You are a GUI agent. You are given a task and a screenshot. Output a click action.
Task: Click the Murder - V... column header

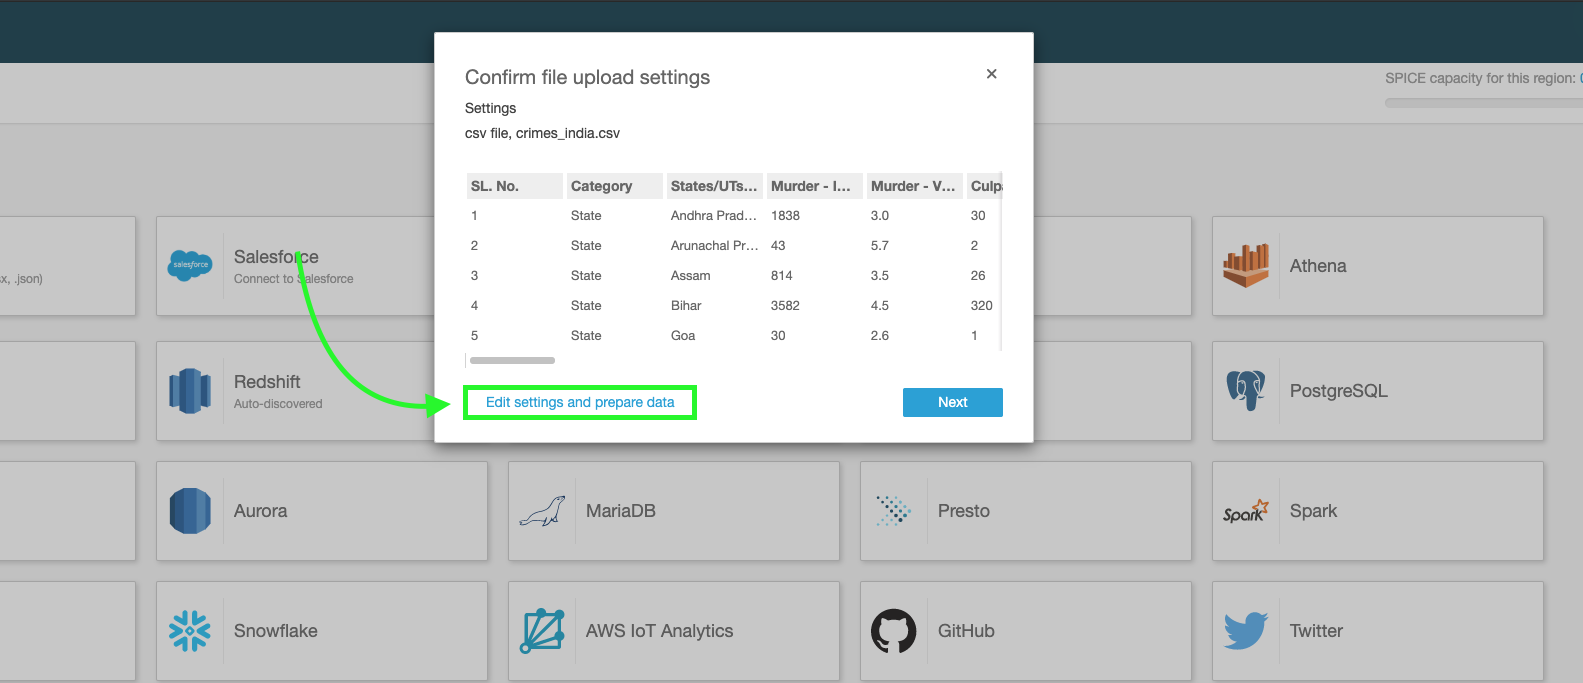tap(914, 186)
